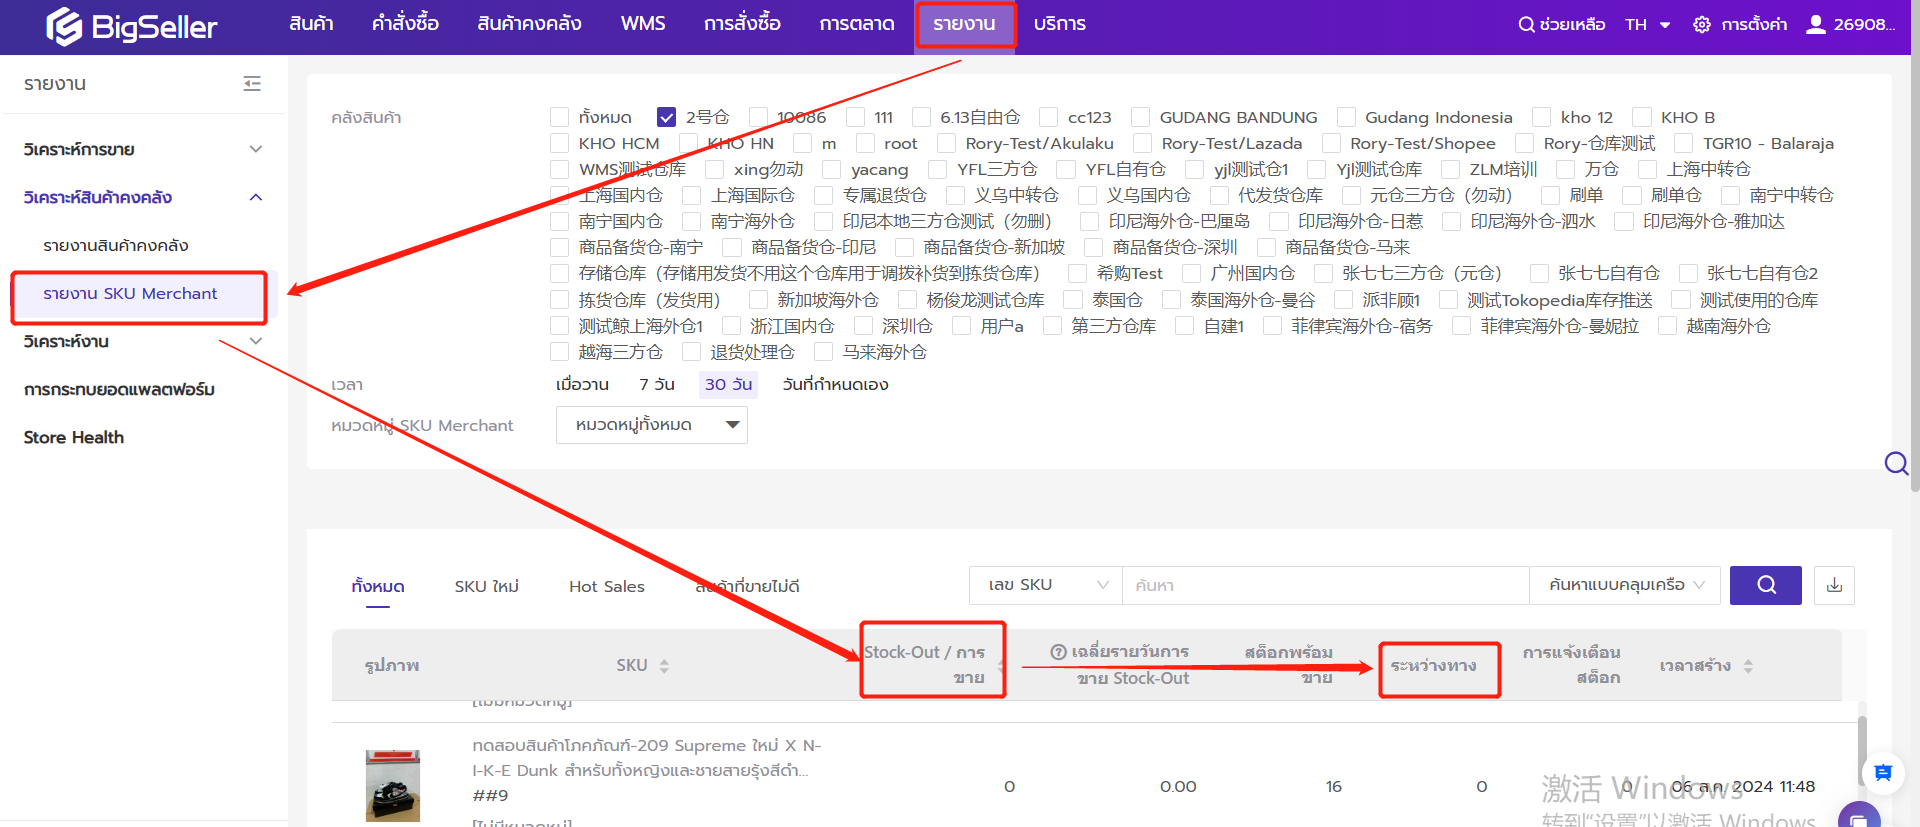Open the รายงาน top menu
Viewport: 1920px width, 827px height.
click(x=964, y=24)
